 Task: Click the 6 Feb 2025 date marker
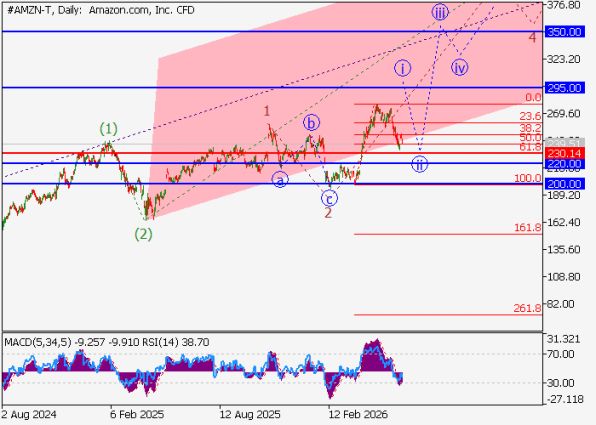137,414
